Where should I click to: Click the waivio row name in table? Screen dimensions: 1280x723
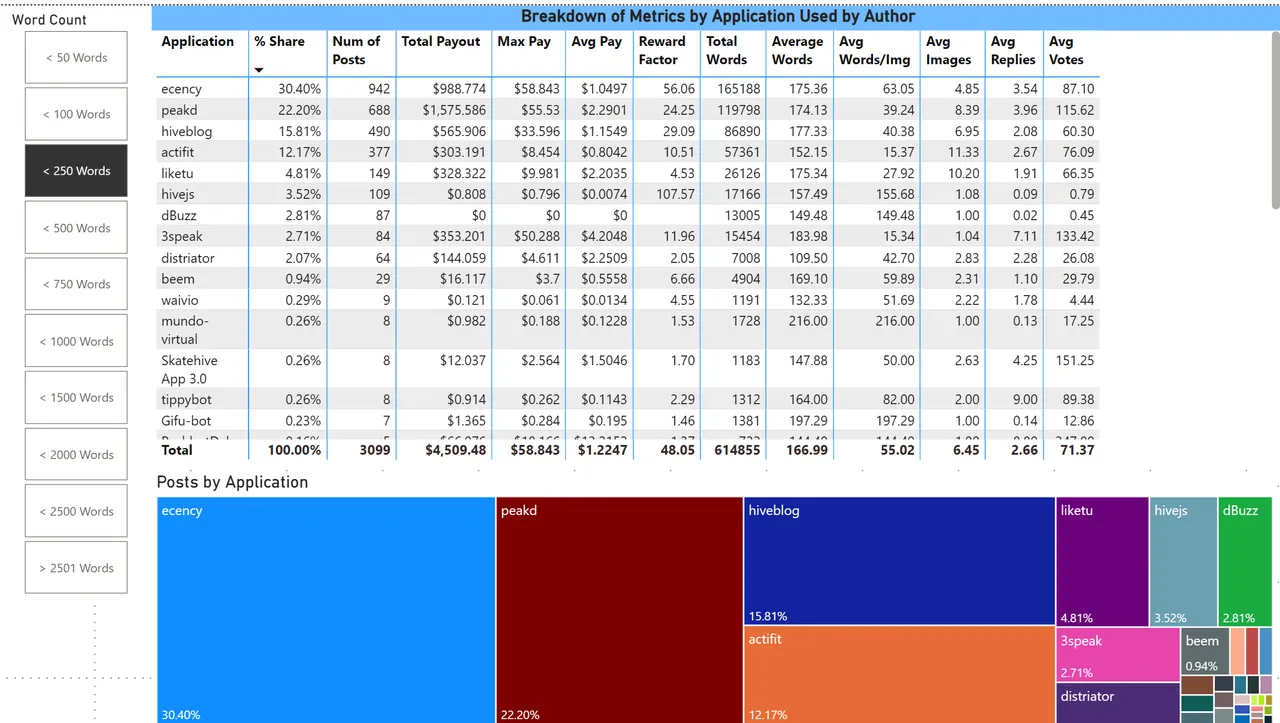pos(180,300)
